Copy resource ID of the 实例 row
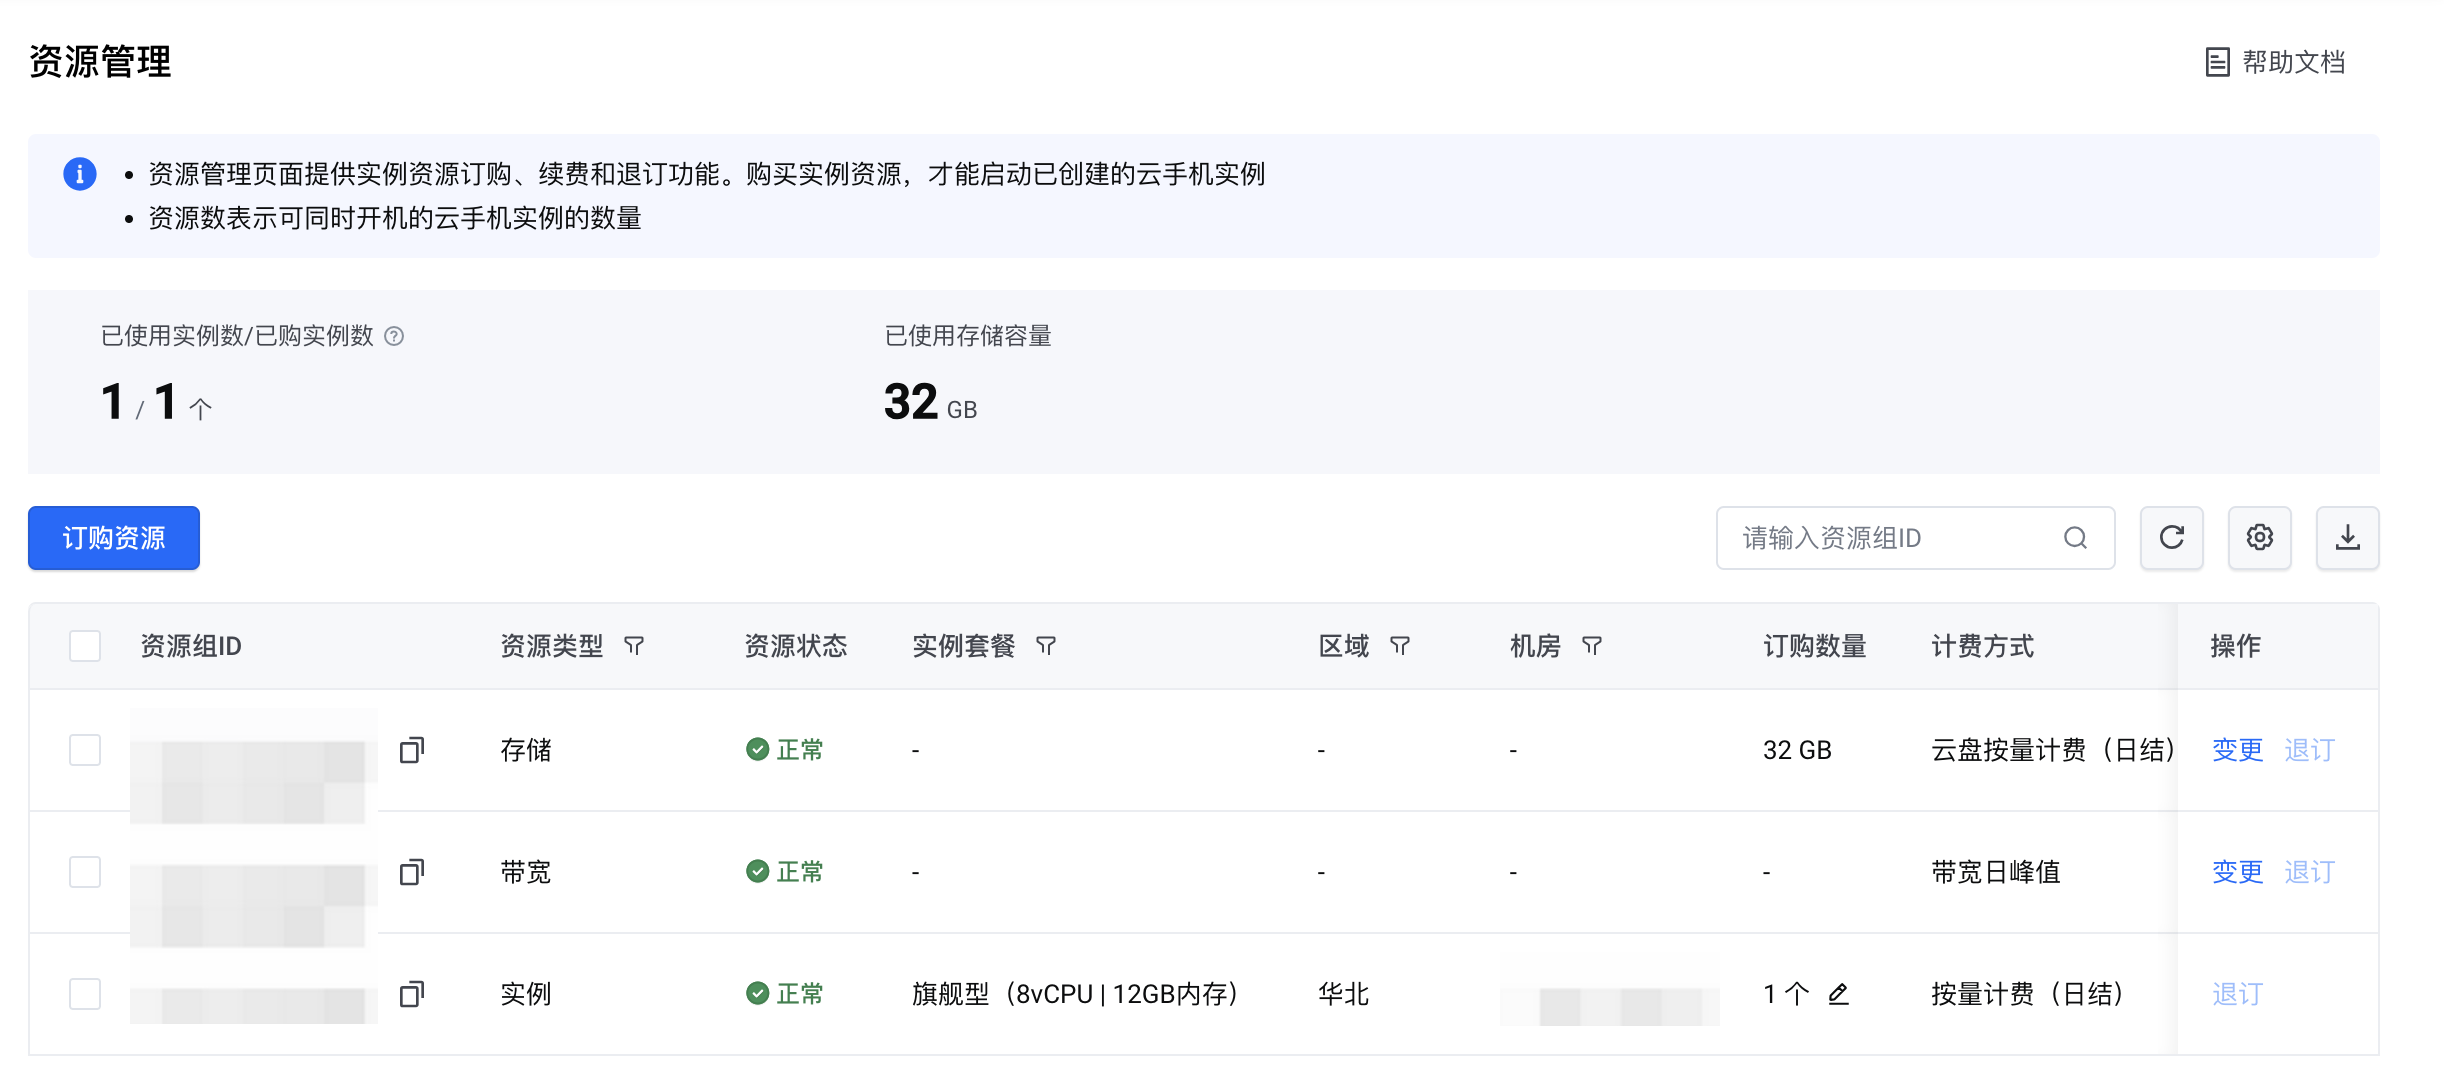2444x1078 pixels. point(412,994)
